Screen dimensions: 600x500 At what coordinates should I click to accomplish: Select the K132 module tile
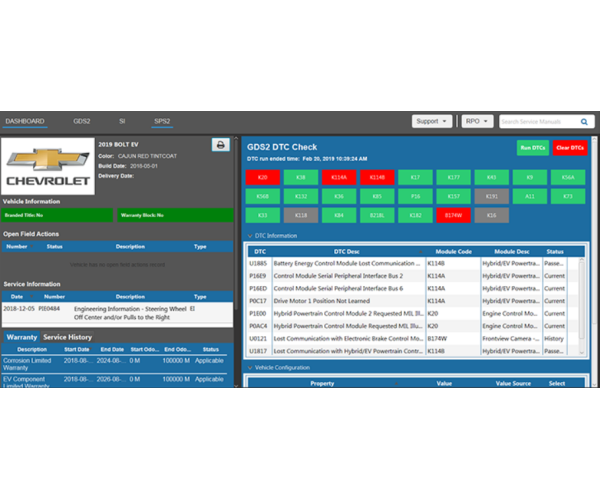click(x=301, y=196)
